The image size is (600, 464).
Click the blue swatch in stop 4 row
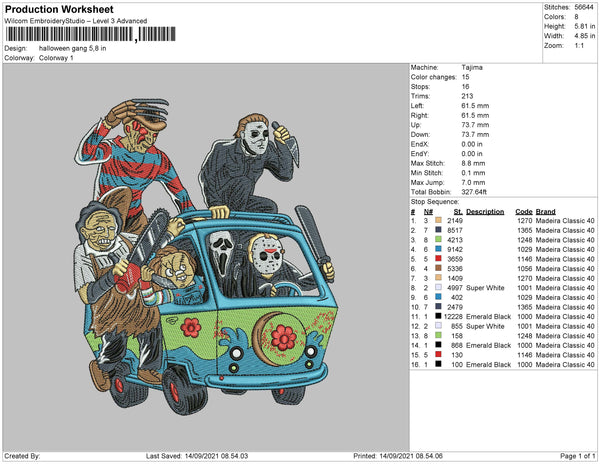click(x=438, y=249)
